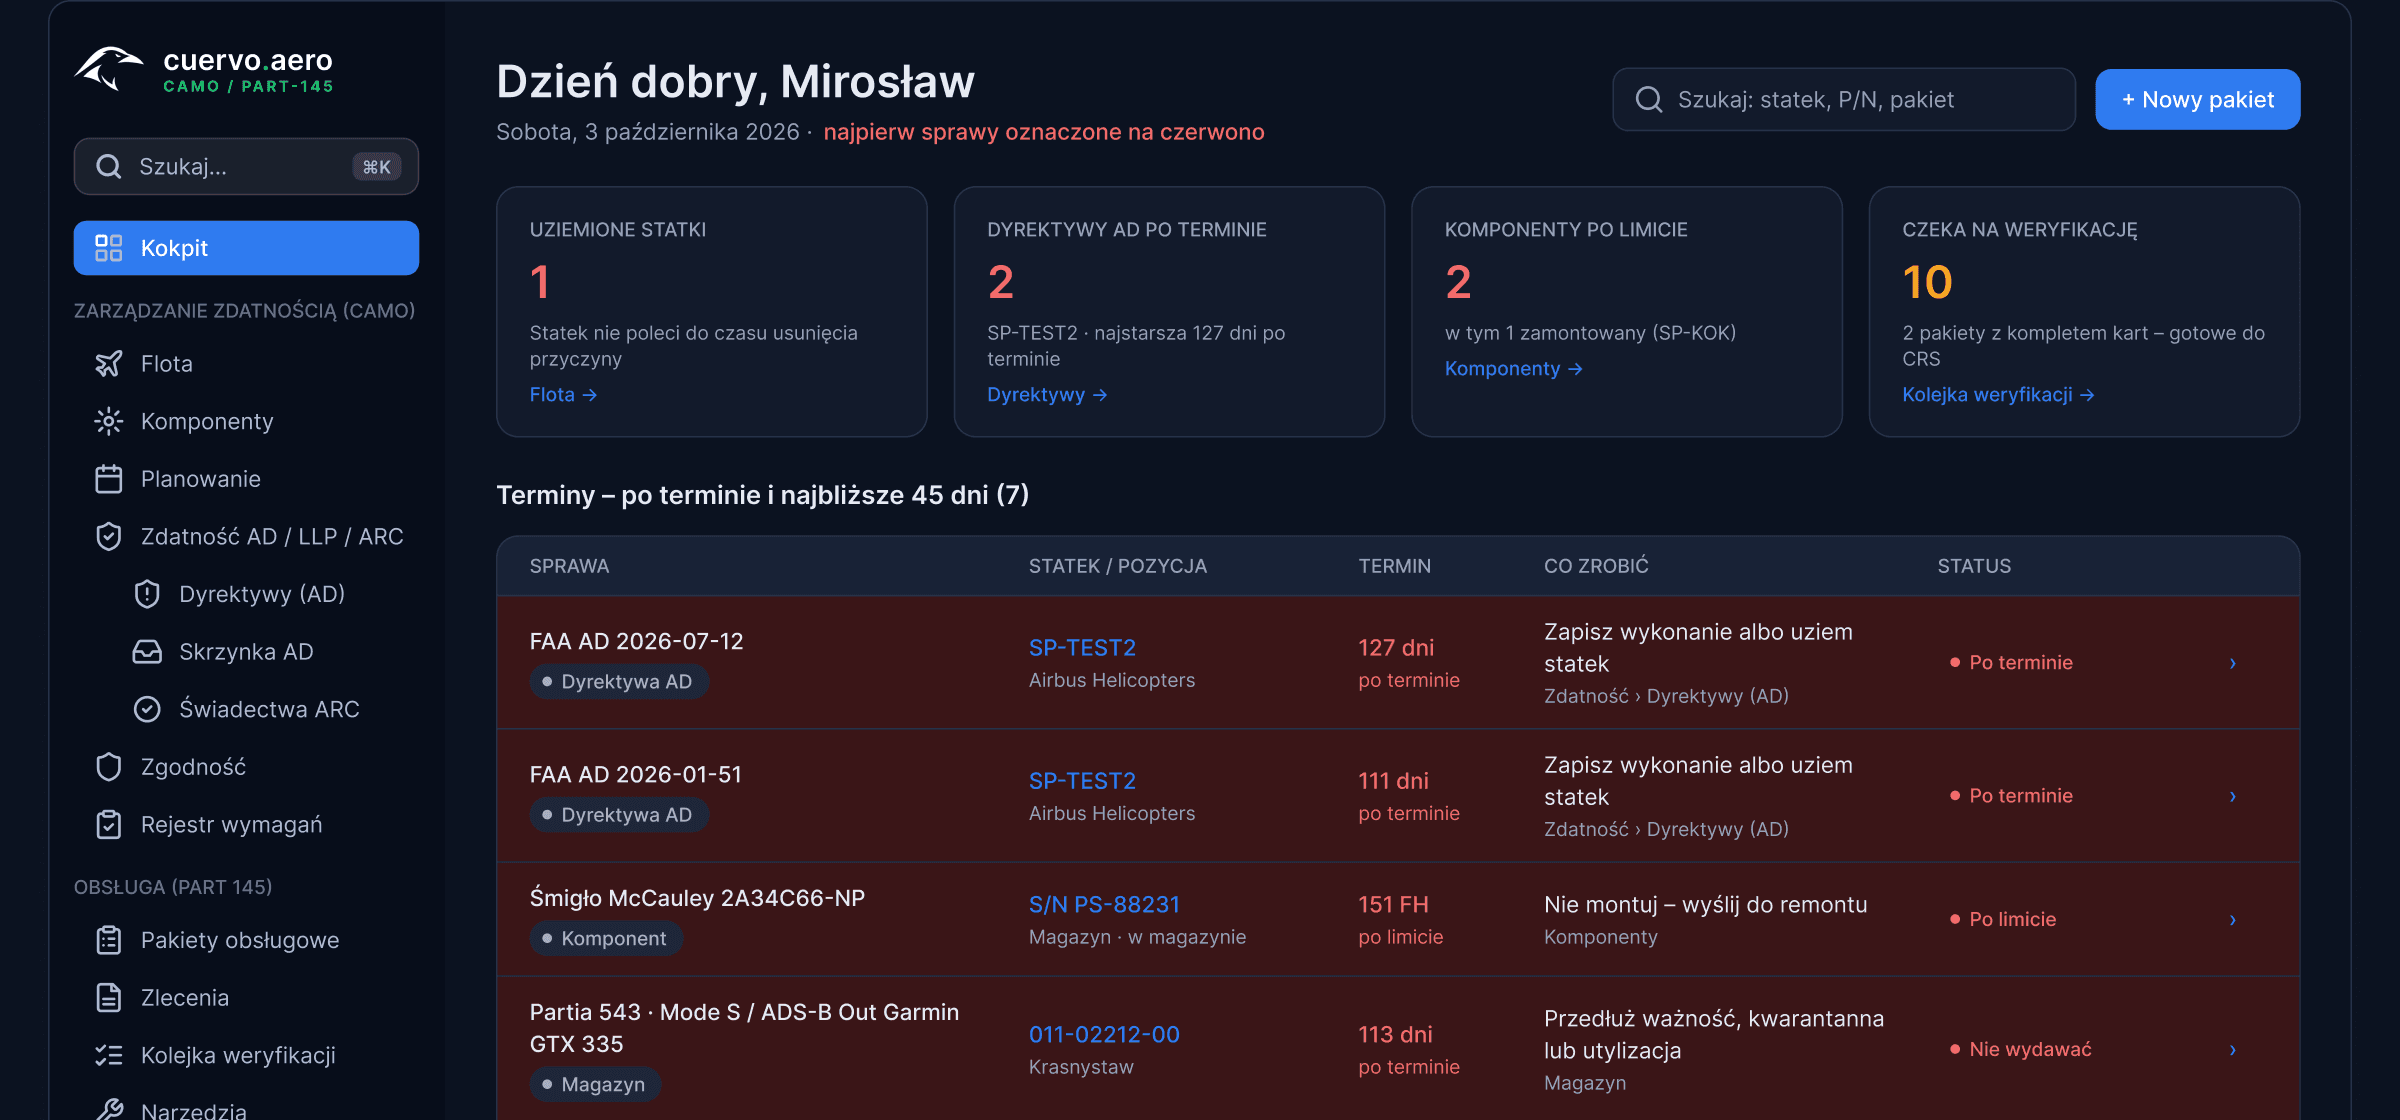Click the Dyrektywy (AD) shield-alert icon
Screen dimensions: 2400x1120
tap(147, 594)
